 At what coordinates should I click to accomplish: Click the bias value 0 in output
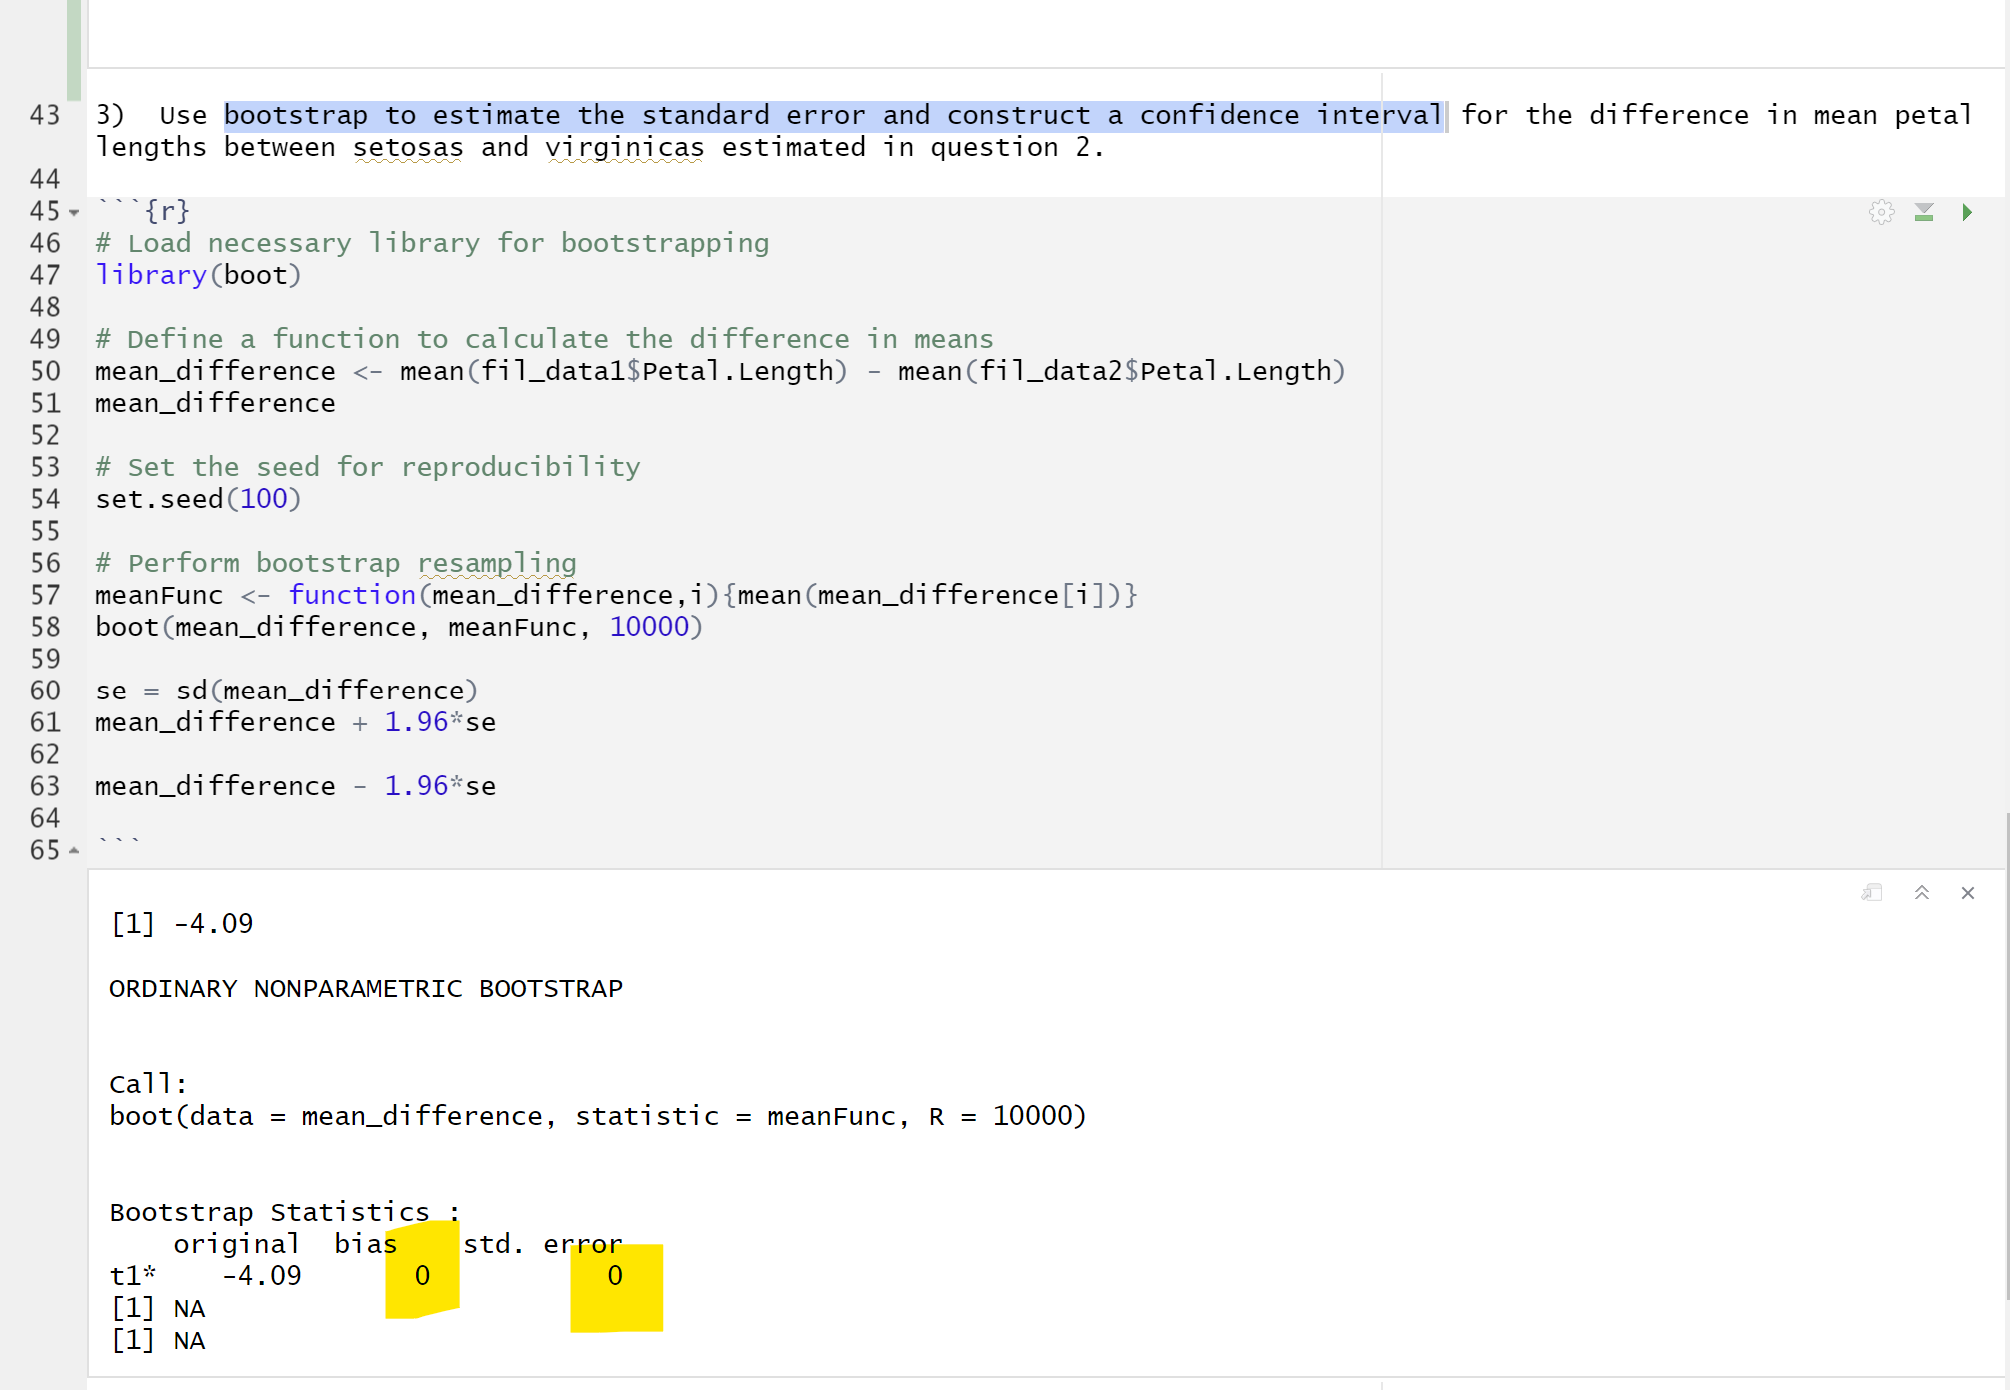(x=422, y=1275)
